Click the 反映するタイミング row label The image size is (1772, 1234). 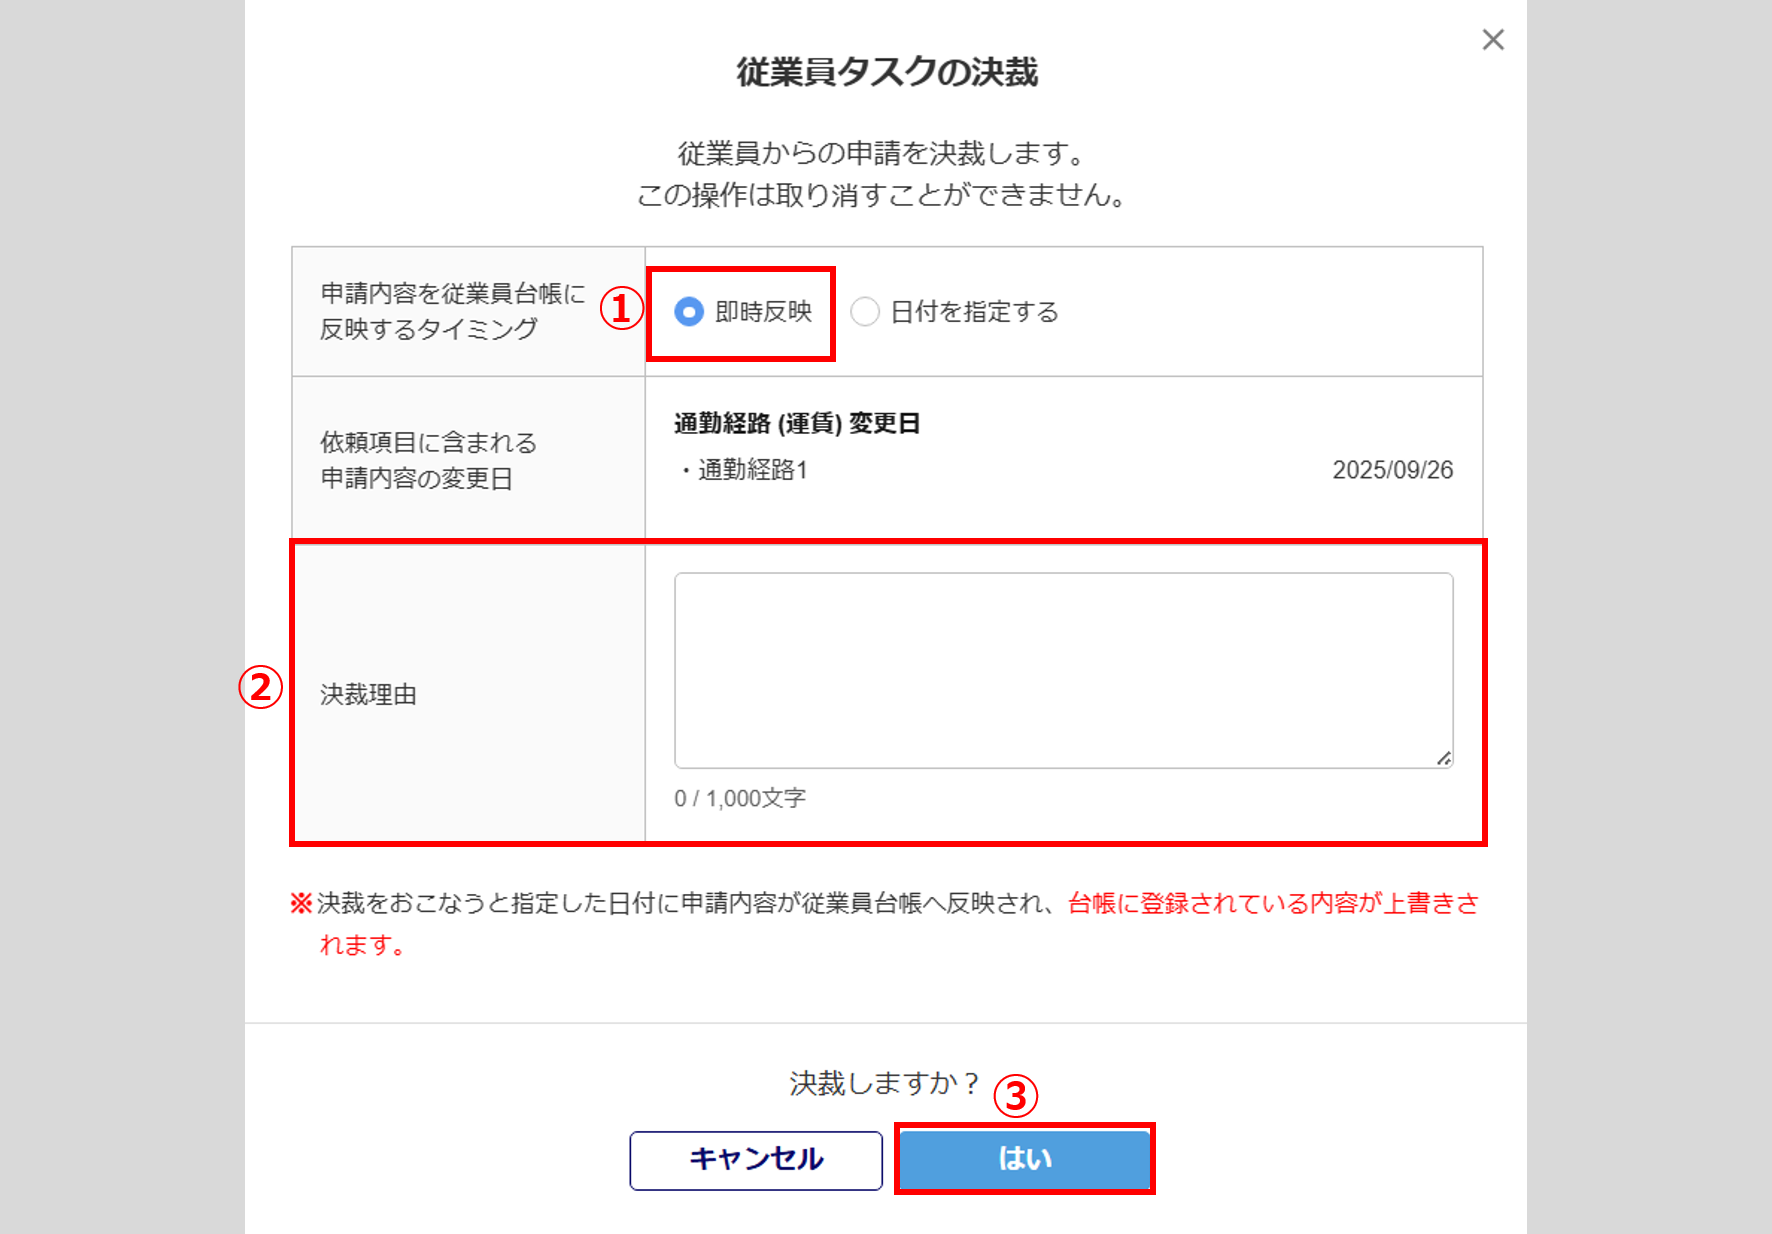tap(429, 328)
